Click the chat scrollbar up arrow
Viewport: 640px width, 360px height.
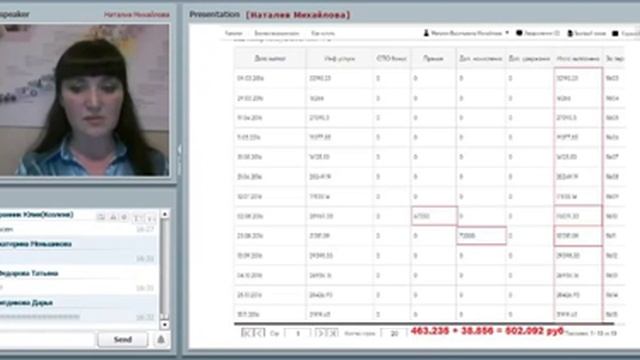[164, 214]
